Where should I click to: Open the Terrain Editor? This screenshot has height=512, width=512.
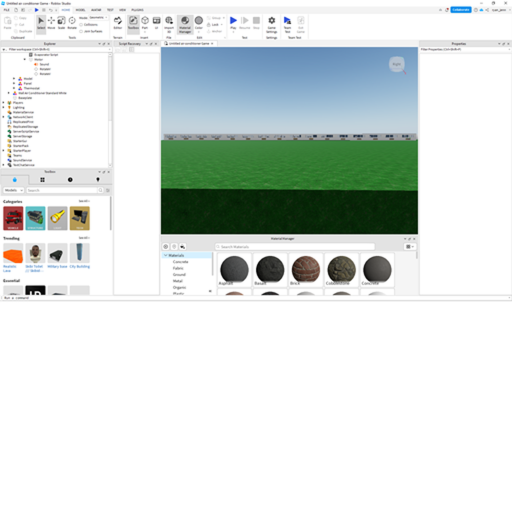pyautogui.click(x=118, y=23)
